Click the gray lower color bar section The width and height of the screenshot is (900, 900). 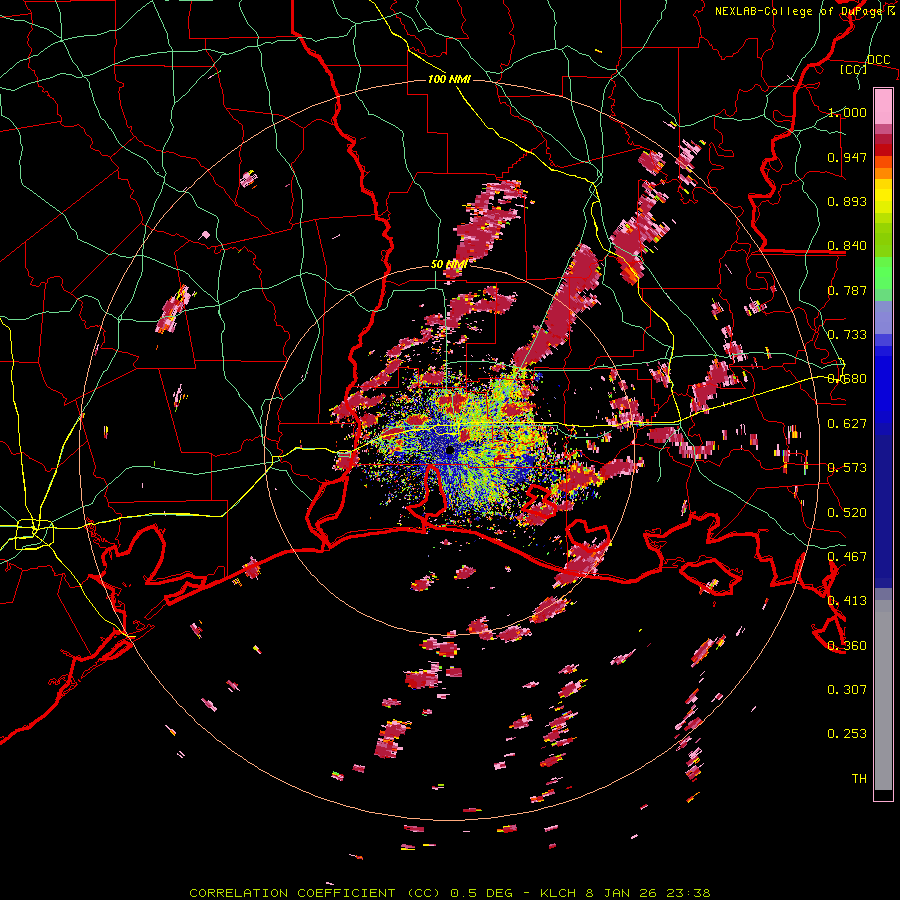tap(883, 695)
